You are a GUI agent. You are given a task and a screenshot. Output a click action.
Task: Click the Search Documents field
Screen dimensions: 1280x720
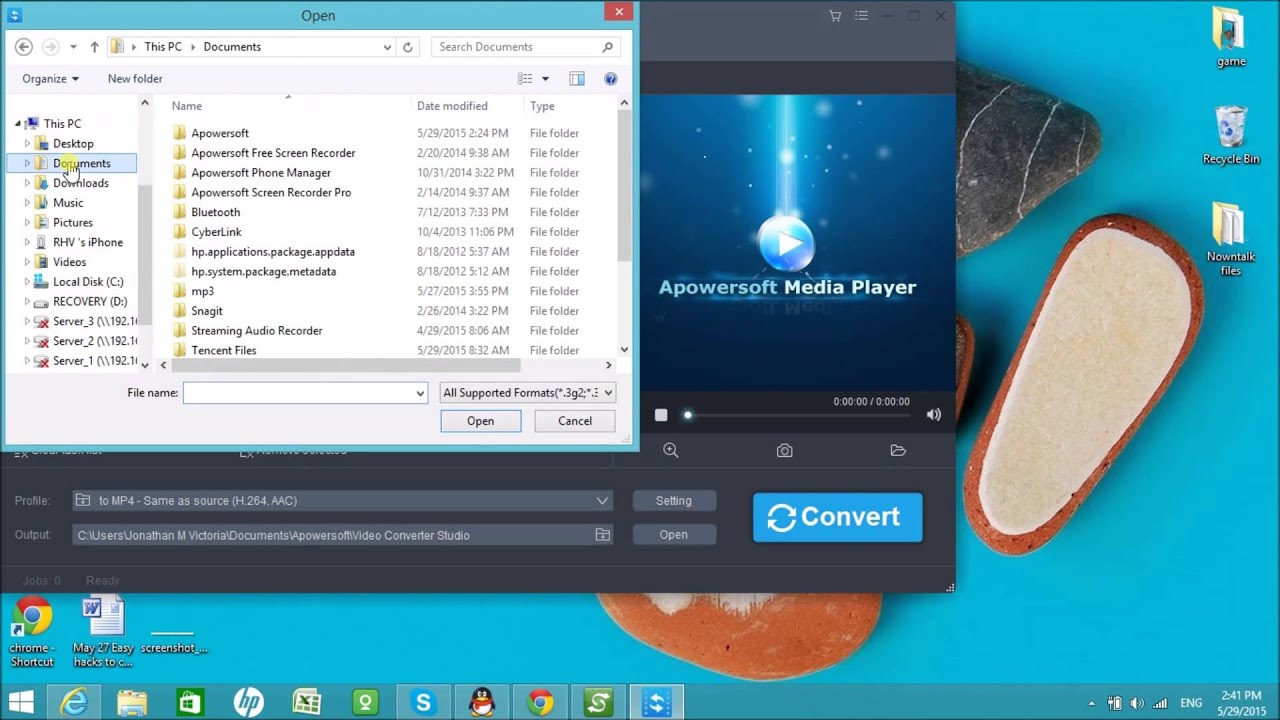coord(527,47)
